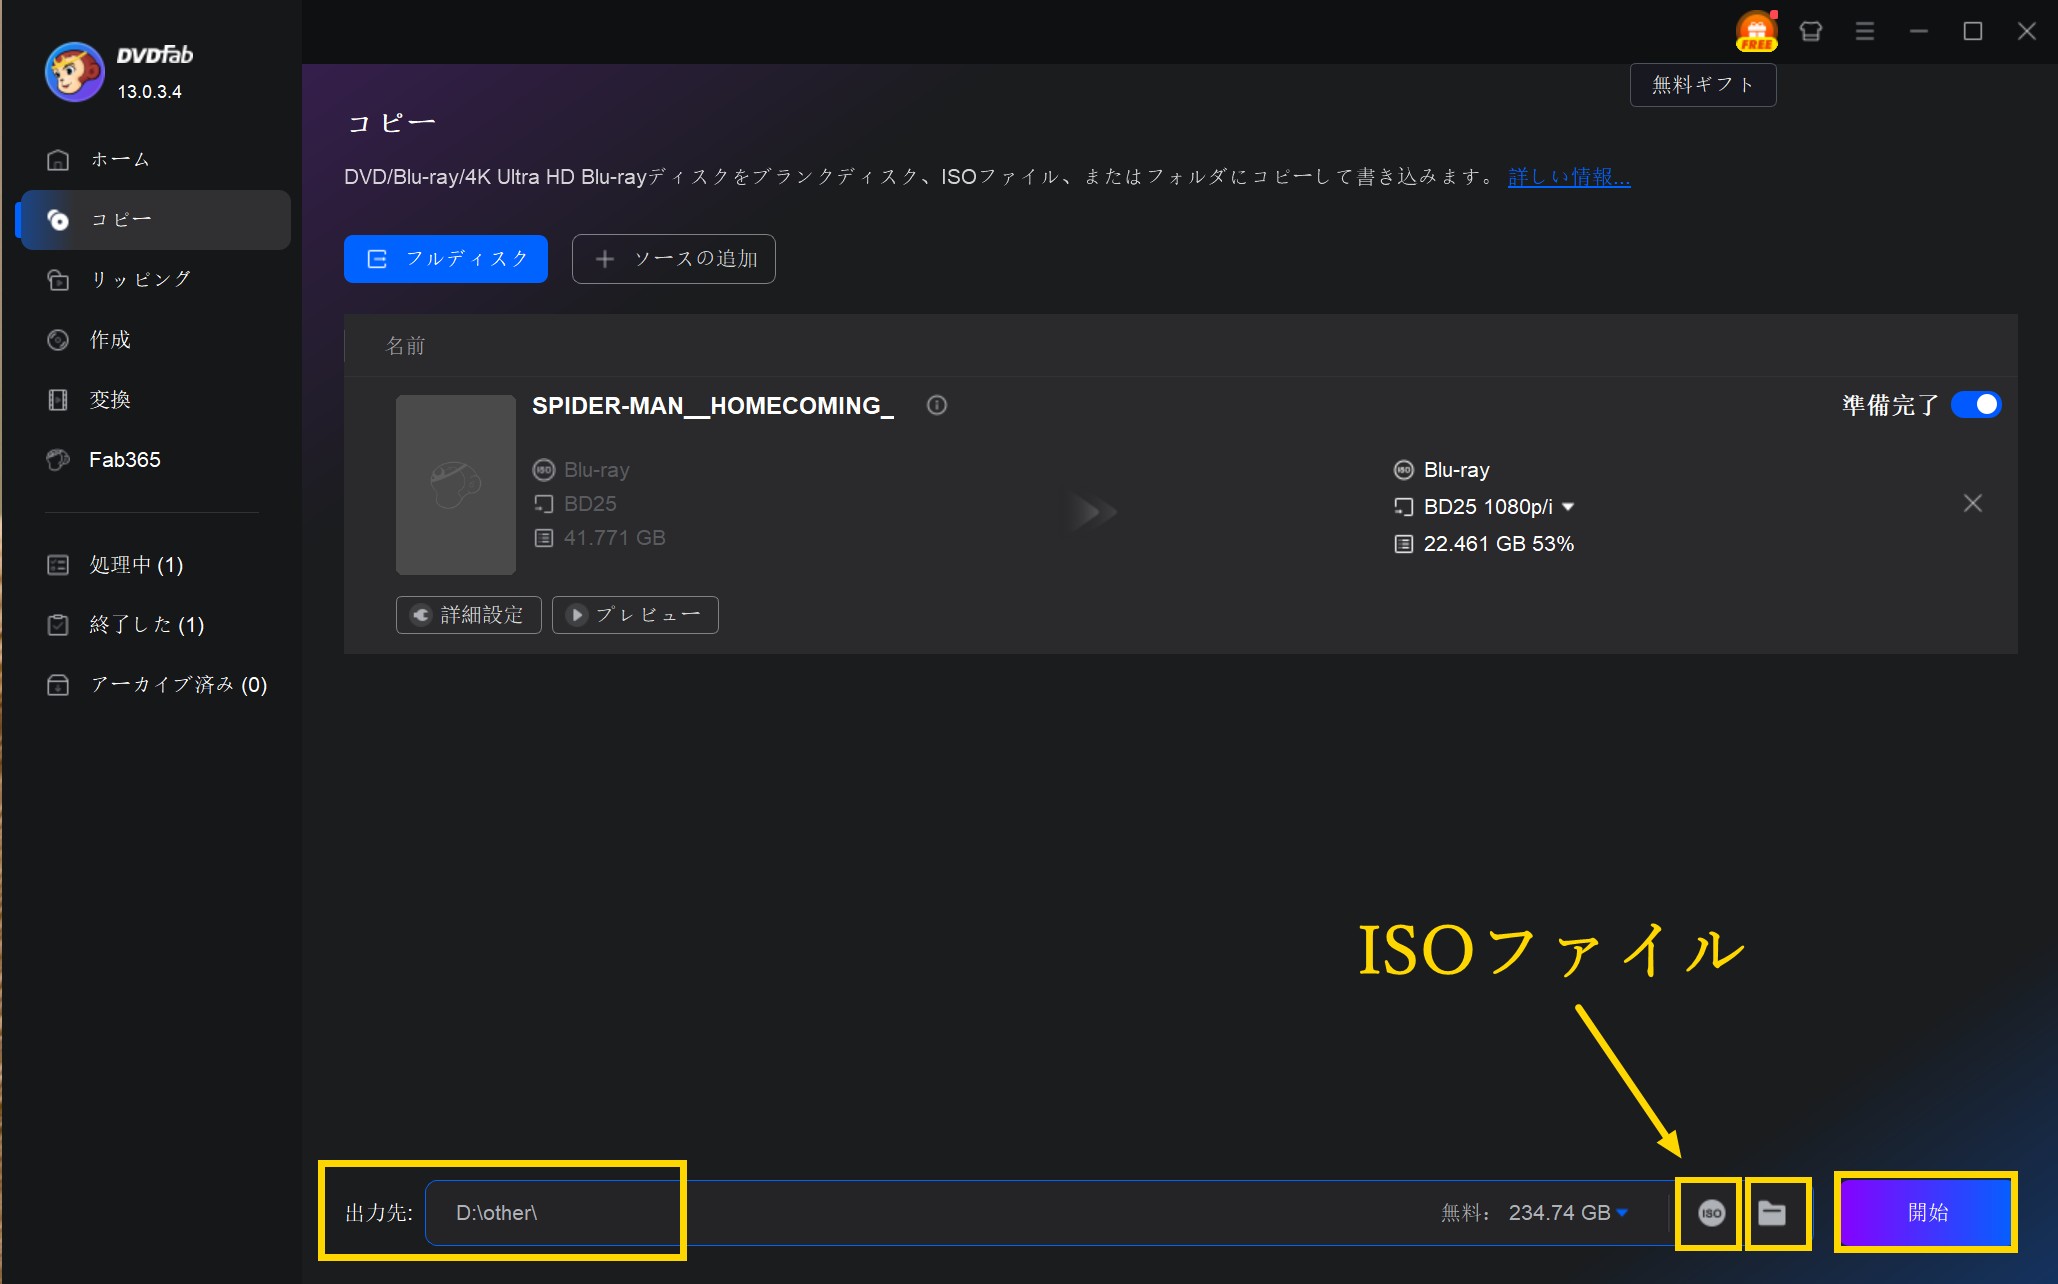This screenshot has height=1284, width=2058.
Task: Minimize the DVDFab window
Action: coord(1918,31)
